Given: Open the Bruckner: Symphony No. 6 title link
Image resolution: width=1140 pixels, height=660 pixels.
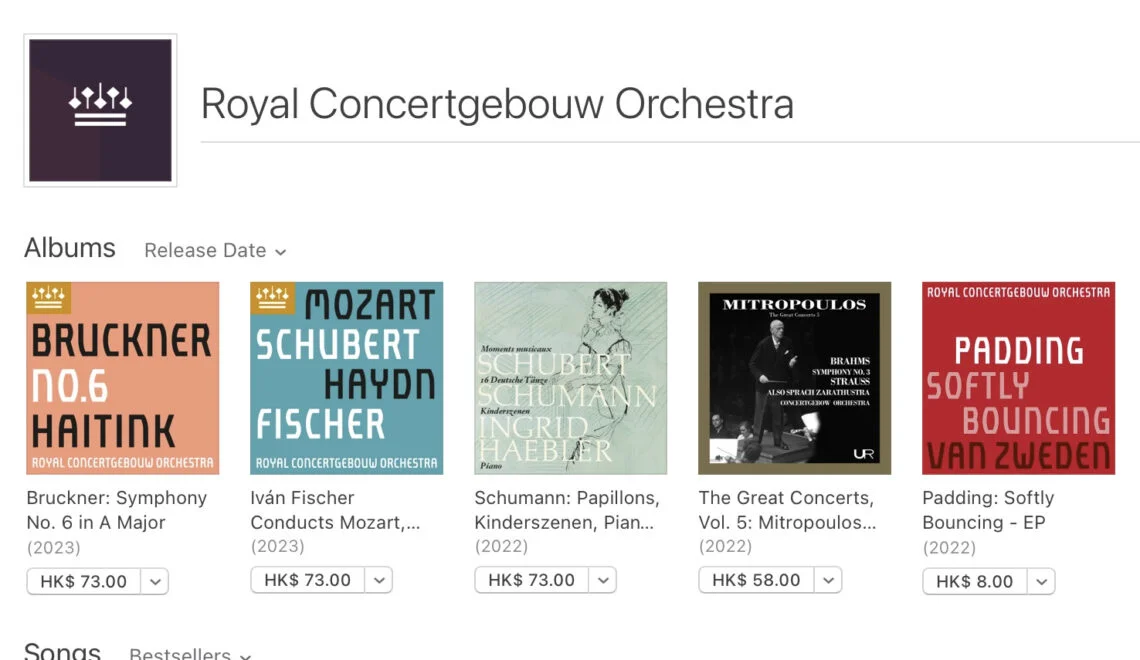Looking at the screenshot, I should [116, 510].
